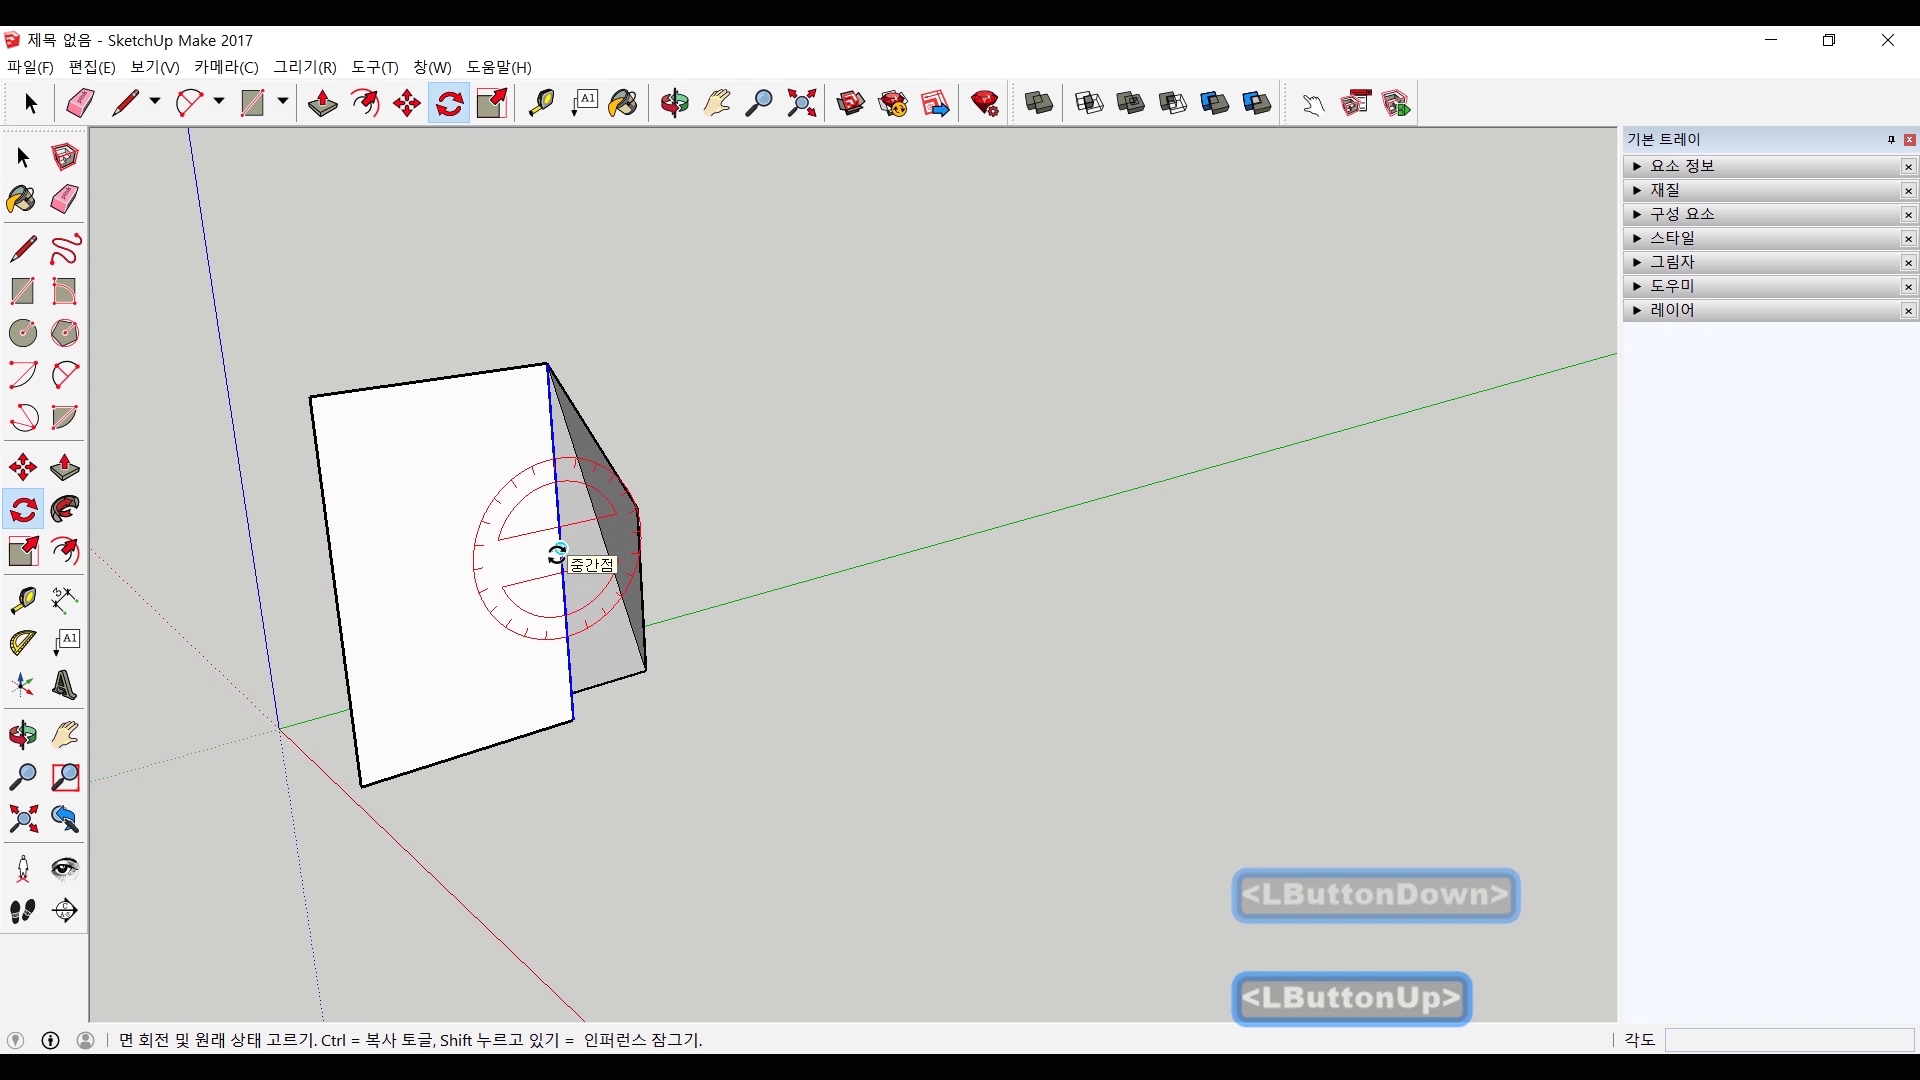This screenshot has width=1920, height=1080.
Task: Open the 도구(T) menu
Action: pyautogui.click(x=374, y=67)
